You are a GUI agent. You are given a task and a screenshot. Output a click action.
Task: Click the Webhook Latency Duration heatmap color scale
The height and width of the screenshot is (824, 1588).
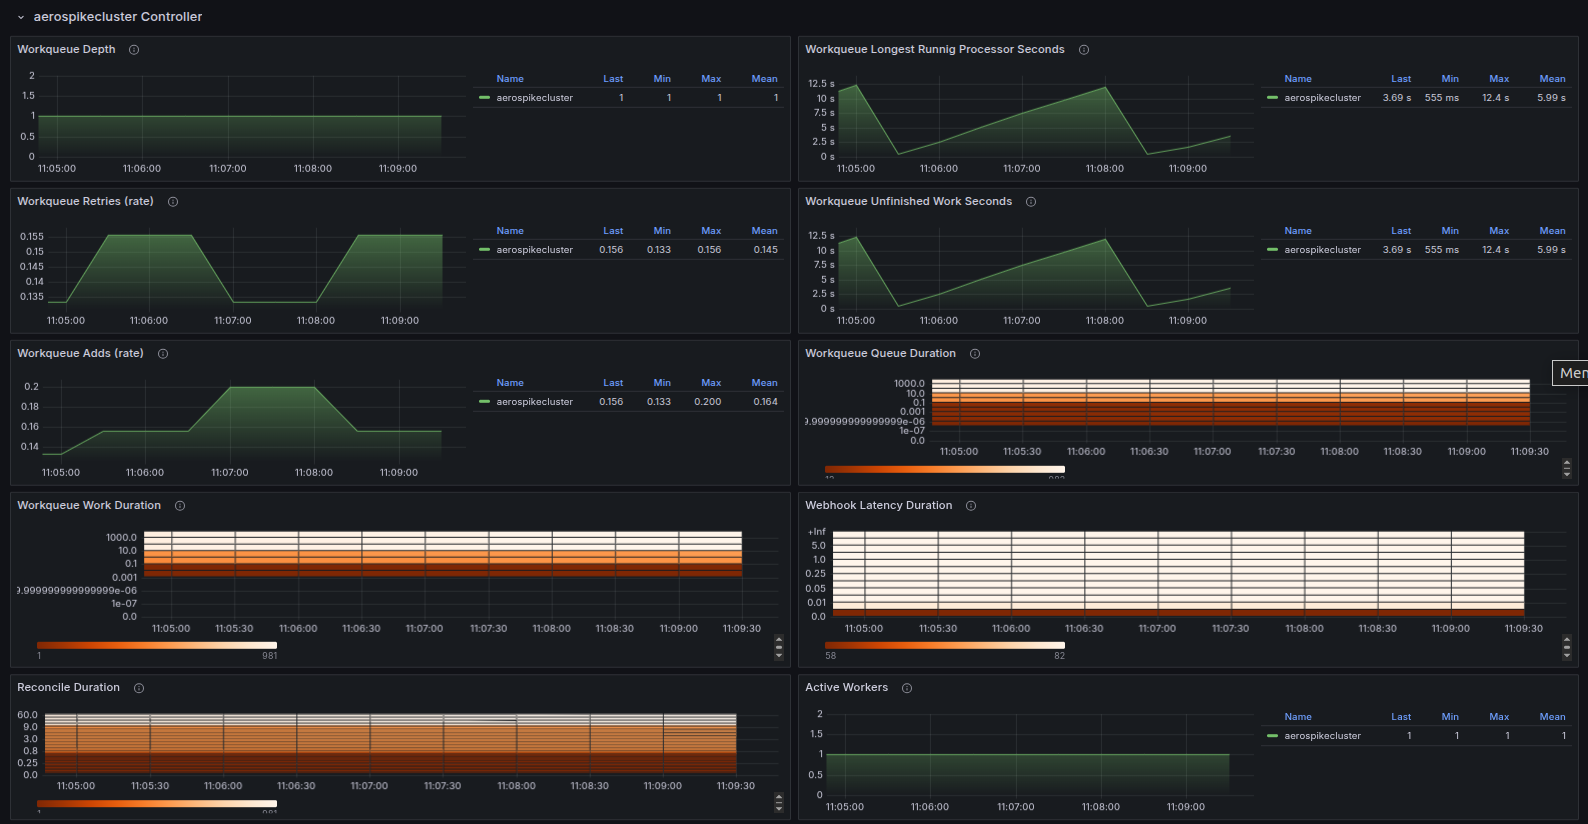(x=945, y=646)
